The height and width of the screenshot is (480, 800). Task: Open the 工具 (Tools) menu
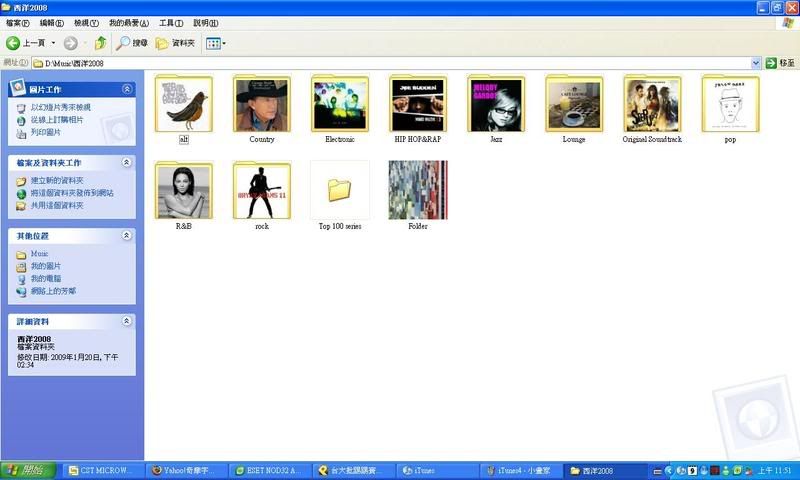pyautogui.click(x=171, y=23)
